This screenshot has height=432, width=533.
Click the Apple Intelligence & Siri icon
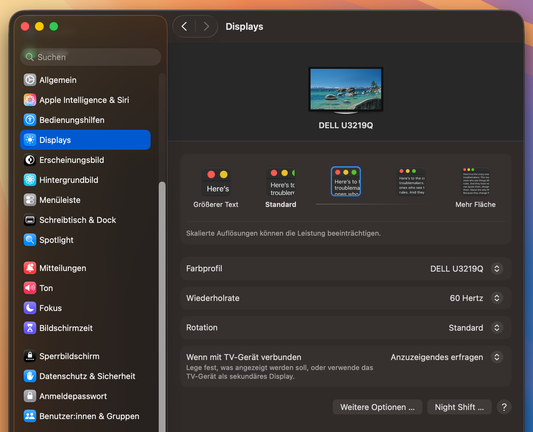tap(30, 100)
